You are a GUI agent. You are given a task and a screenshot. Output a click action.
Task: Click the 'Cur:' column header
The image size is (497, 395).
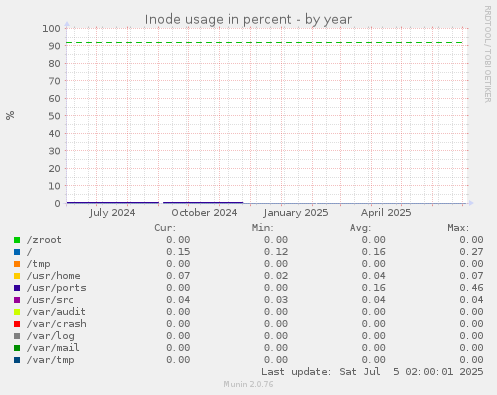click(x=165, y=228)
